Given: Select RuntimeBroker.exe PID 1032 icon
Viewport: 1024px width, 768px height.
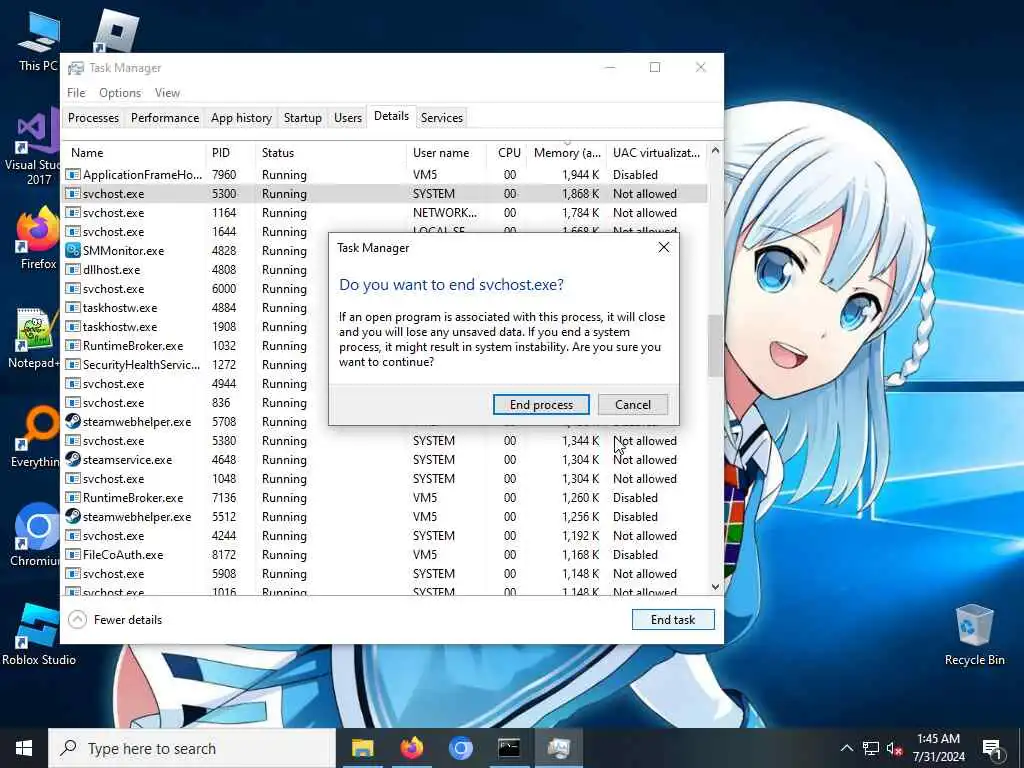Looking at the screenshot, I should point(72,345).
